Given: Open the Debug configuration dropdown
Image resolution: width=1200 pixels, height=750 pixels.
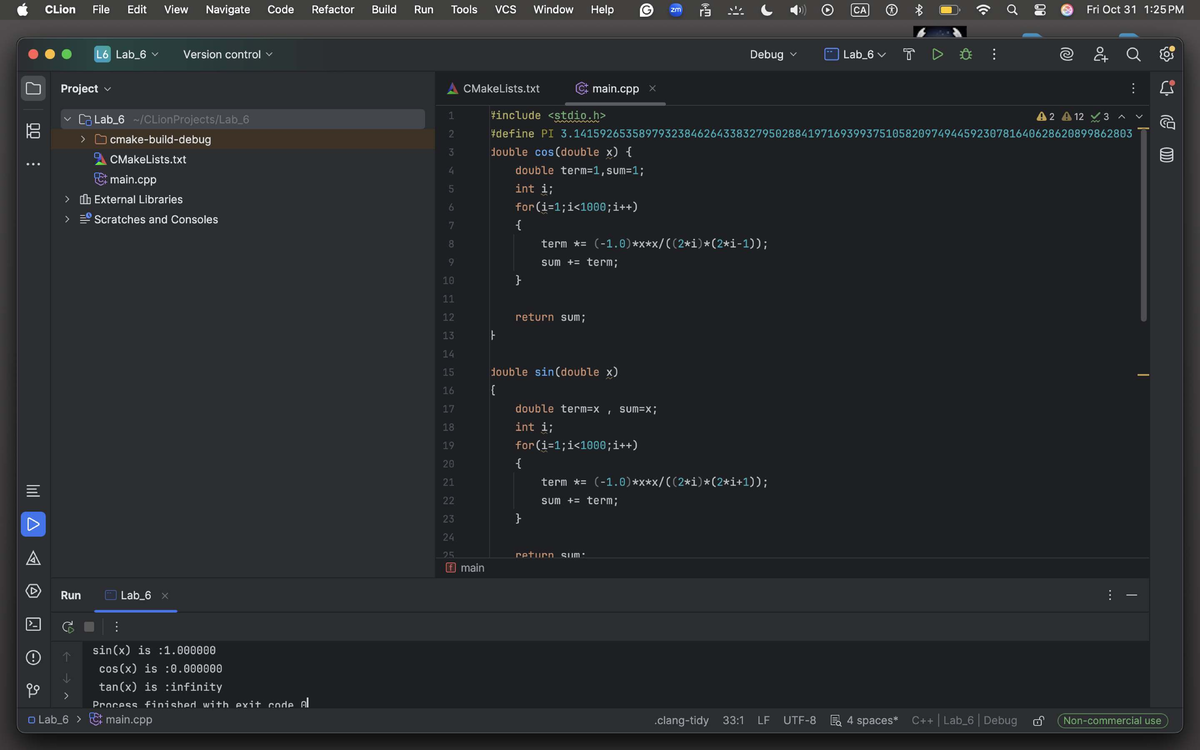Looking at the screenshot, I should point(773,54).
